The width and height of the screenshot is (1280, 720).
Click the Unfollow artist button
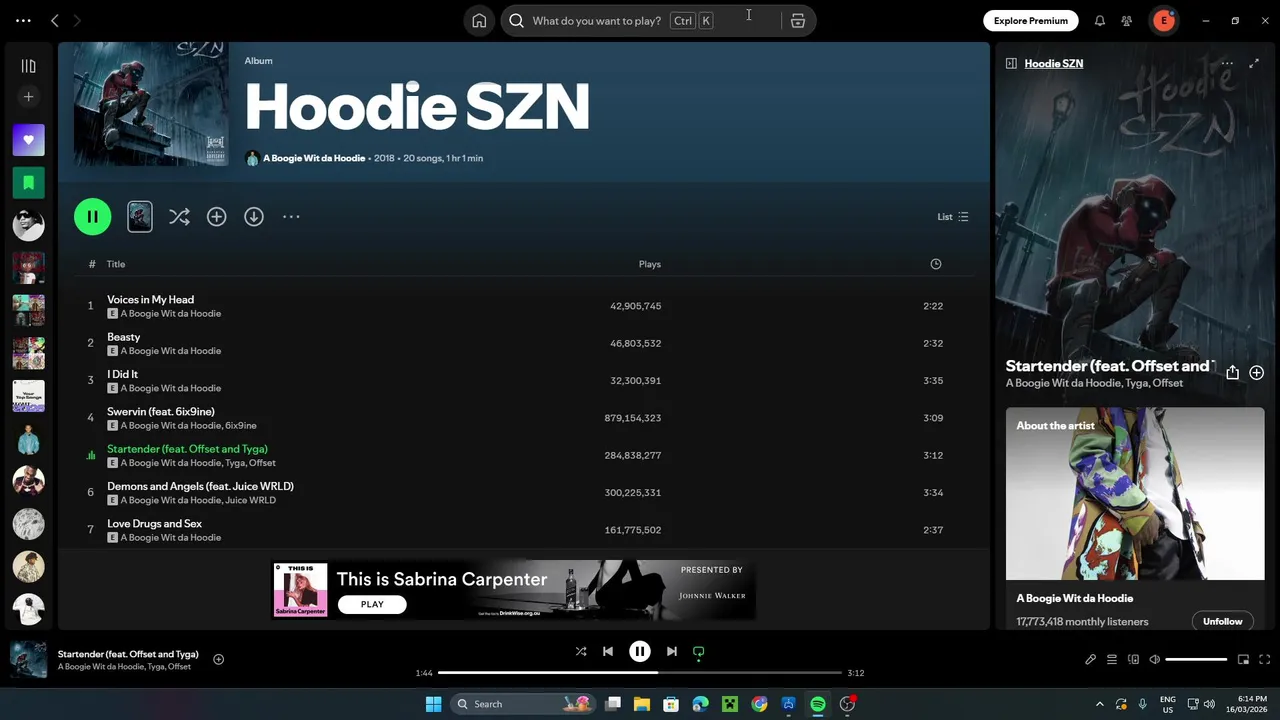pyautogui.click(x=1222, y=621)
